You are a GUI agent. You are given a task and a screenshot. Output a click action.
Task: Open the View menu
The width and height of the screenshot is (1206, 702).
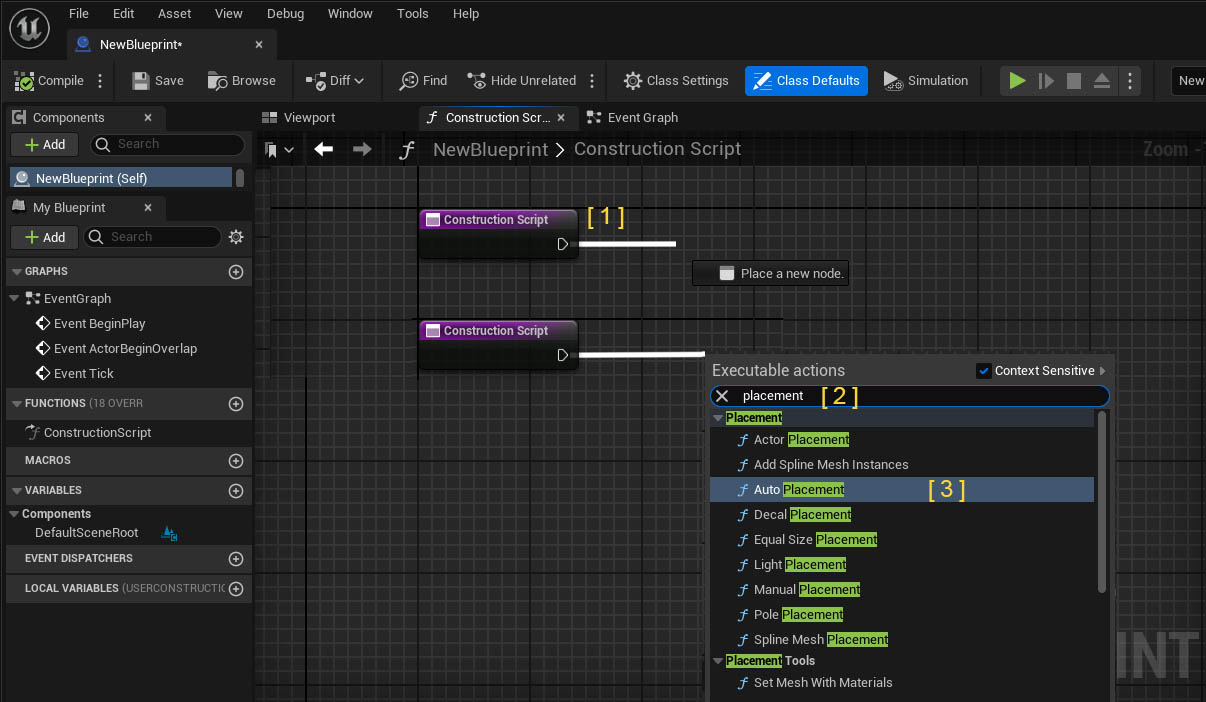coord(229,13)
